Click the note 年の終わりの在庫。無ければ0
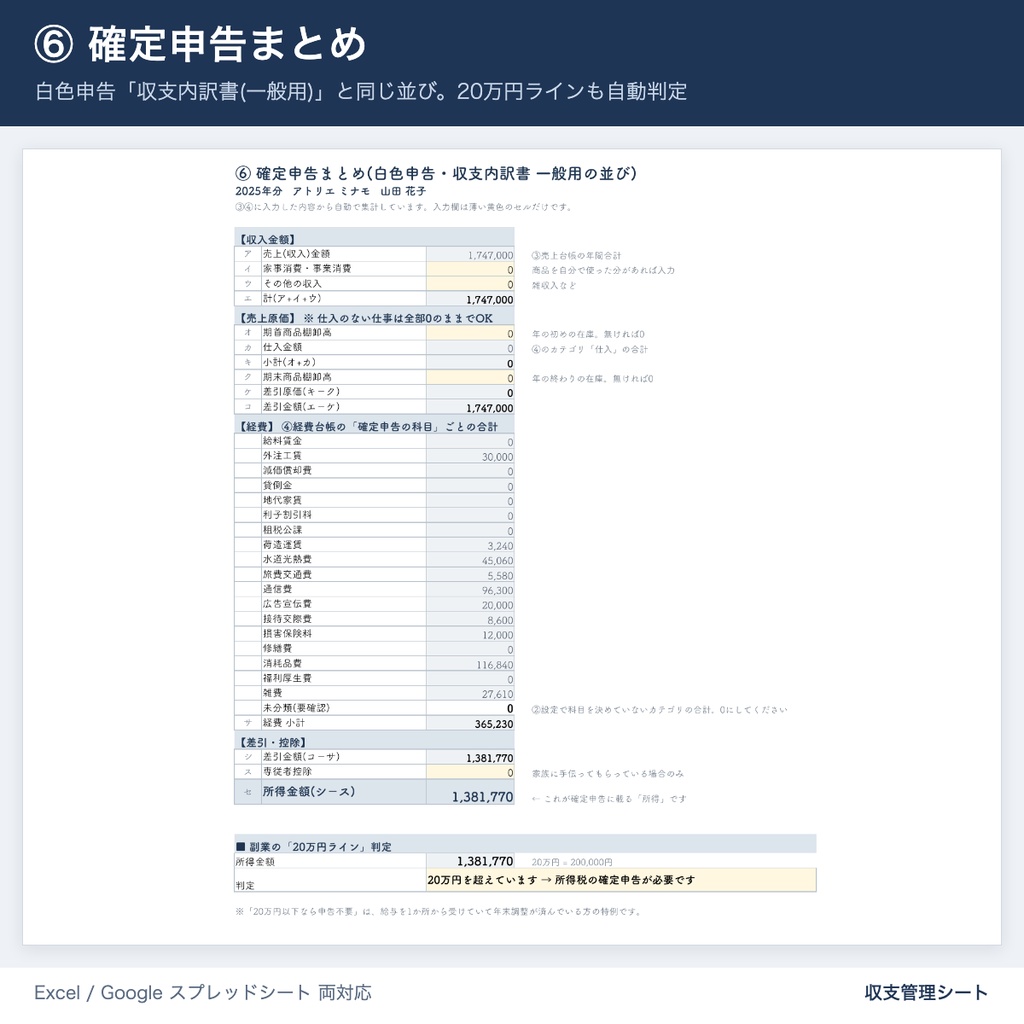 coord(592,378)
